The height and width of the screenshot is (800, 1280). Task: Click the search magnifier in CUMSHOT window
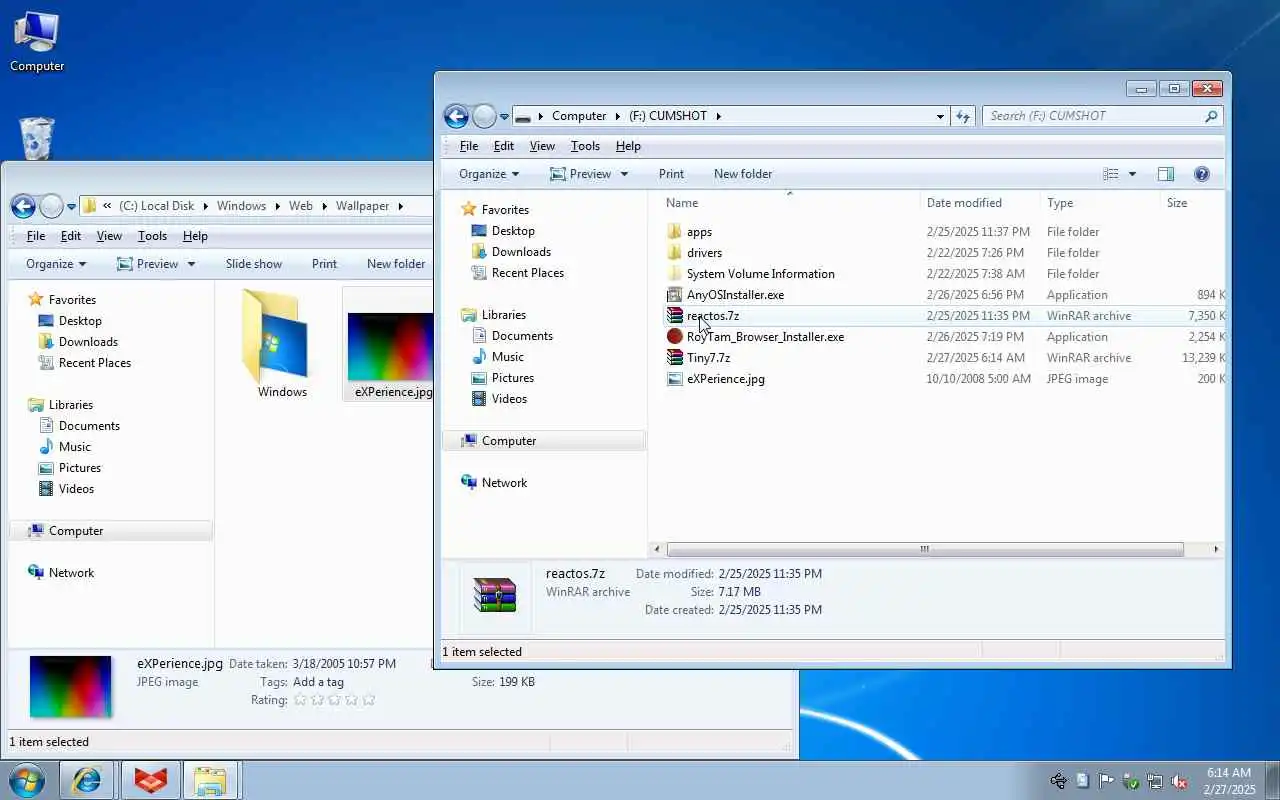click(1211, 116)
